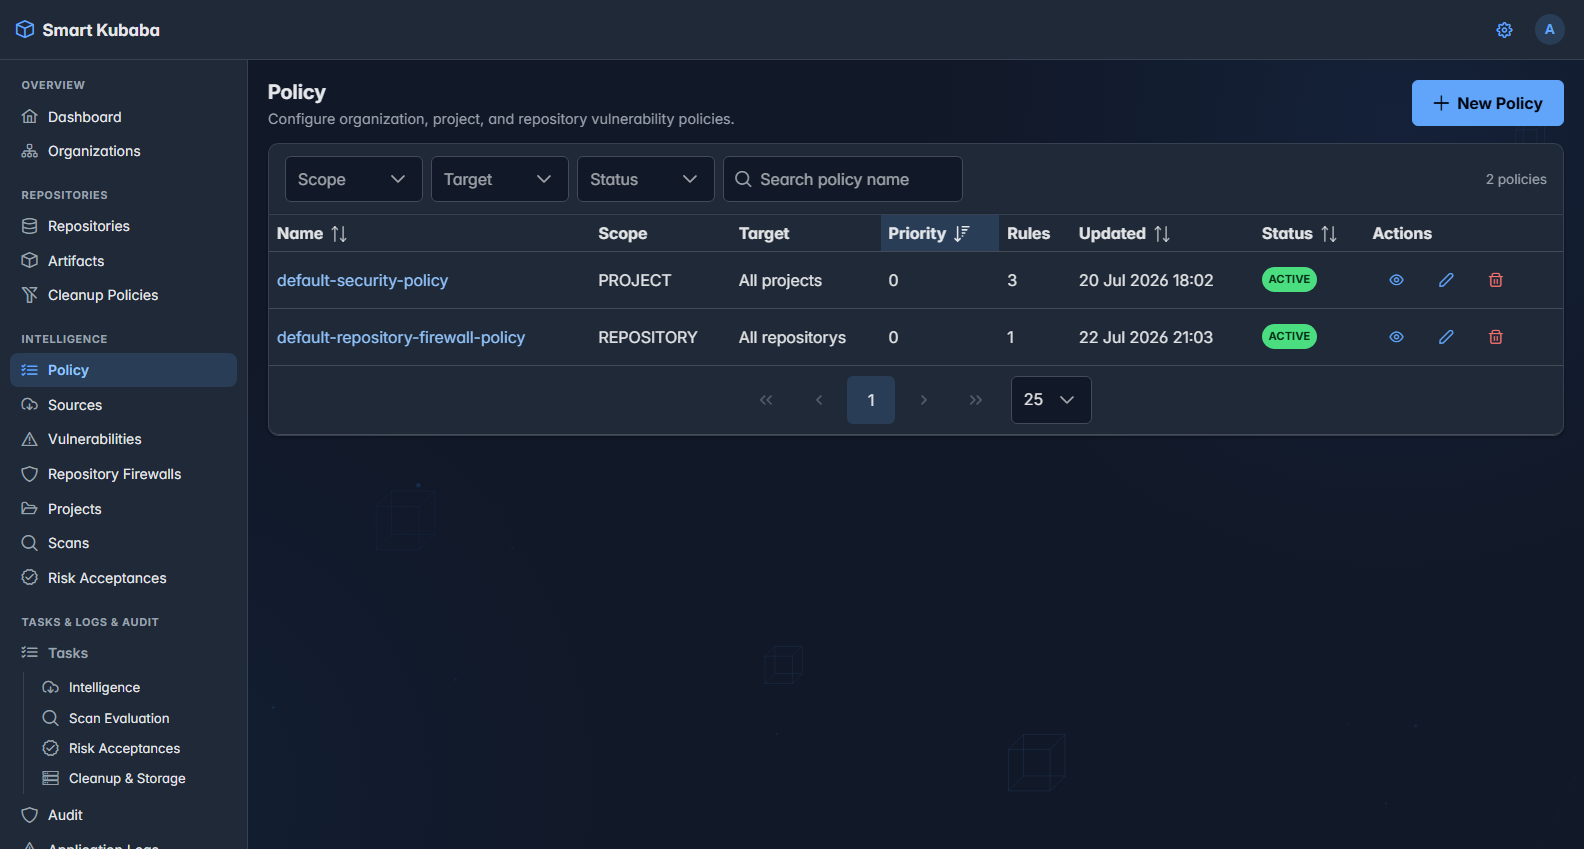Image resolution: width=1584 pixels, height=849 pixels.
Task: Open Projects in the sidebar
Action: tap(124, 509)
